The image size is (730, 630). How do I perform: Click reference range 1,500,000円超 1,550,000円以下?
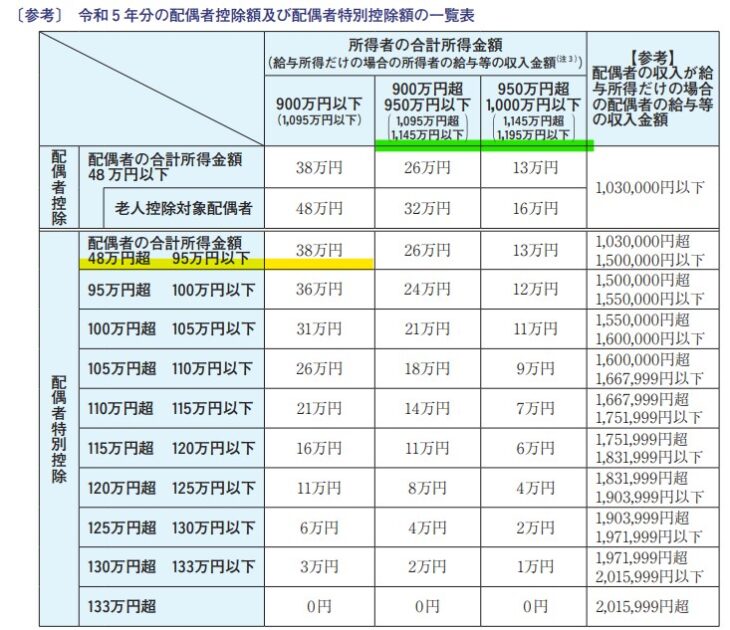[x=650, y=290]
